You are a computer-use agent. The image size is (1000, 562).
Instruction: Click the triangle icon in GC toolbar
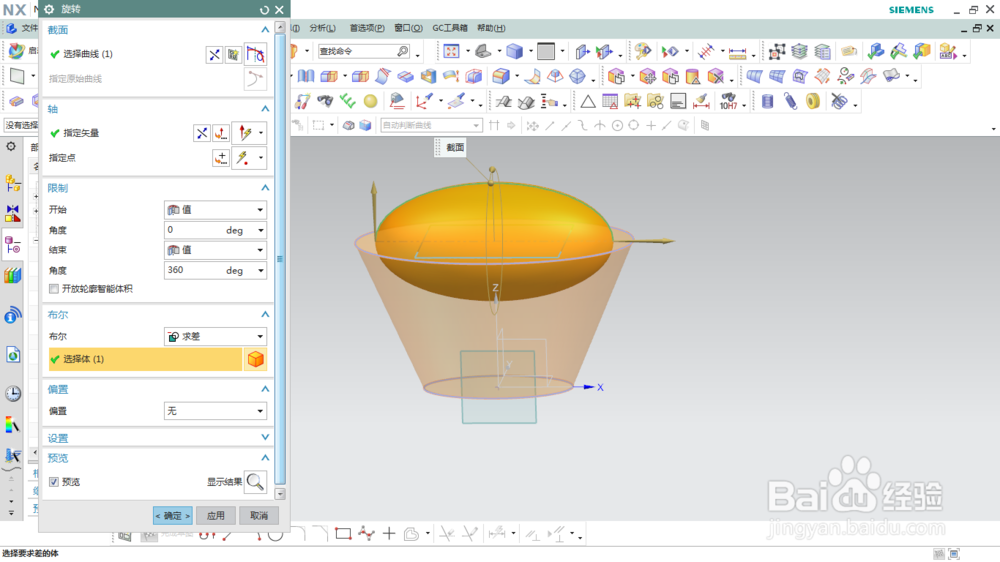click(x=588, y=101)
